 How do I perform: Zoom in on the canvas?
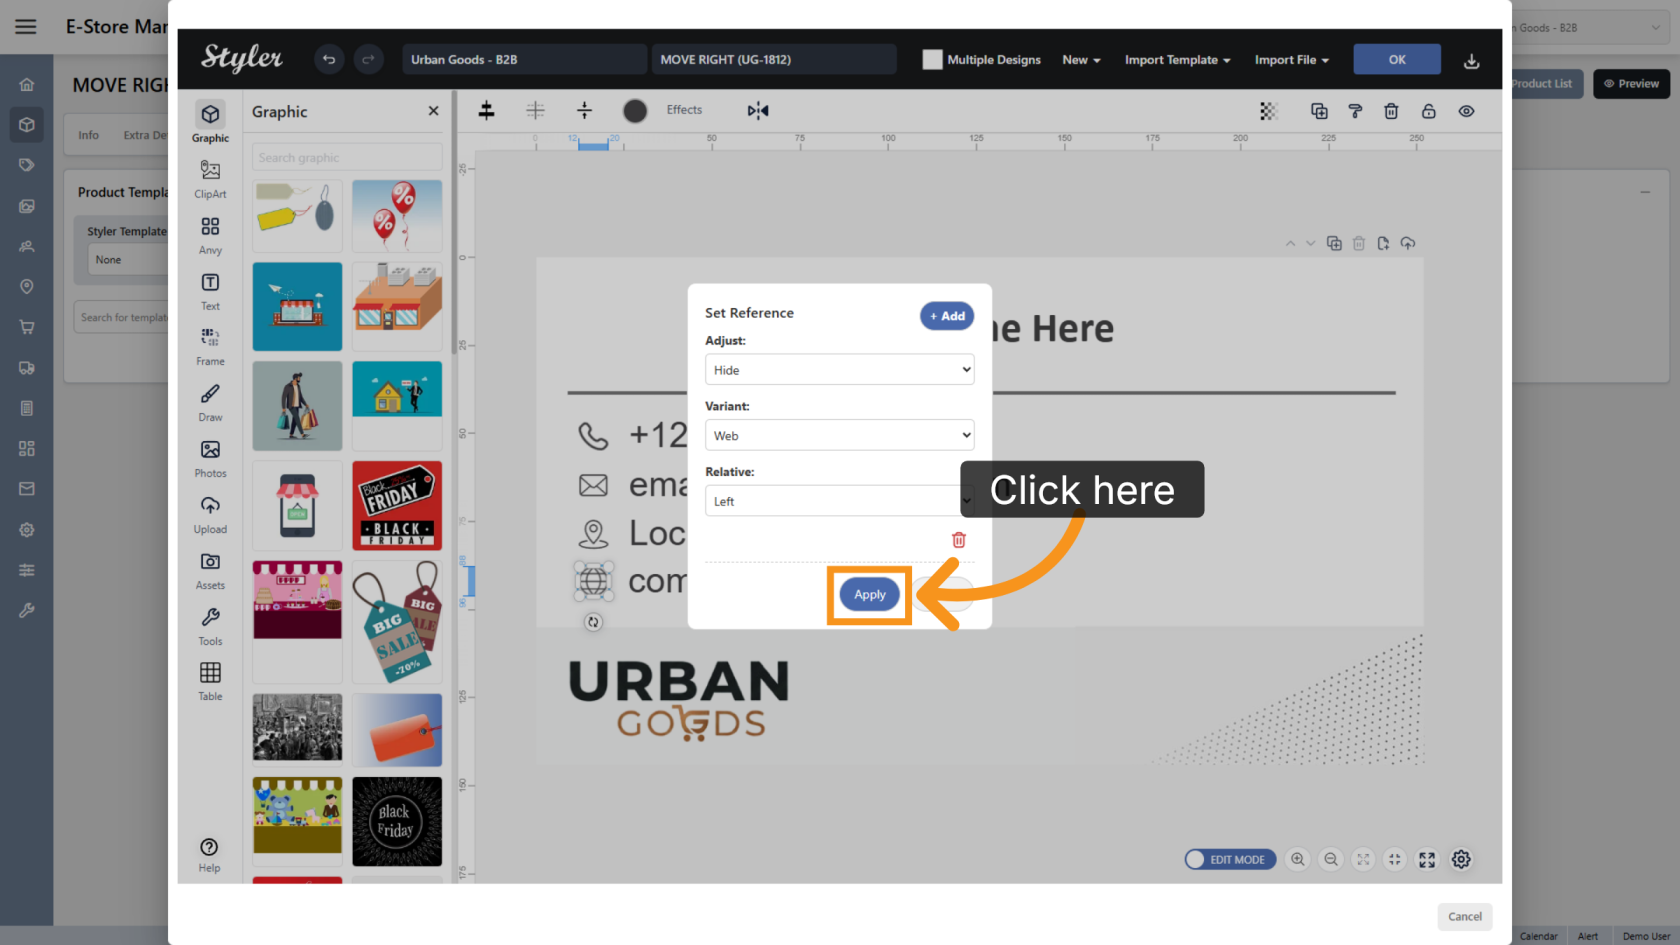click(1298, 859)
